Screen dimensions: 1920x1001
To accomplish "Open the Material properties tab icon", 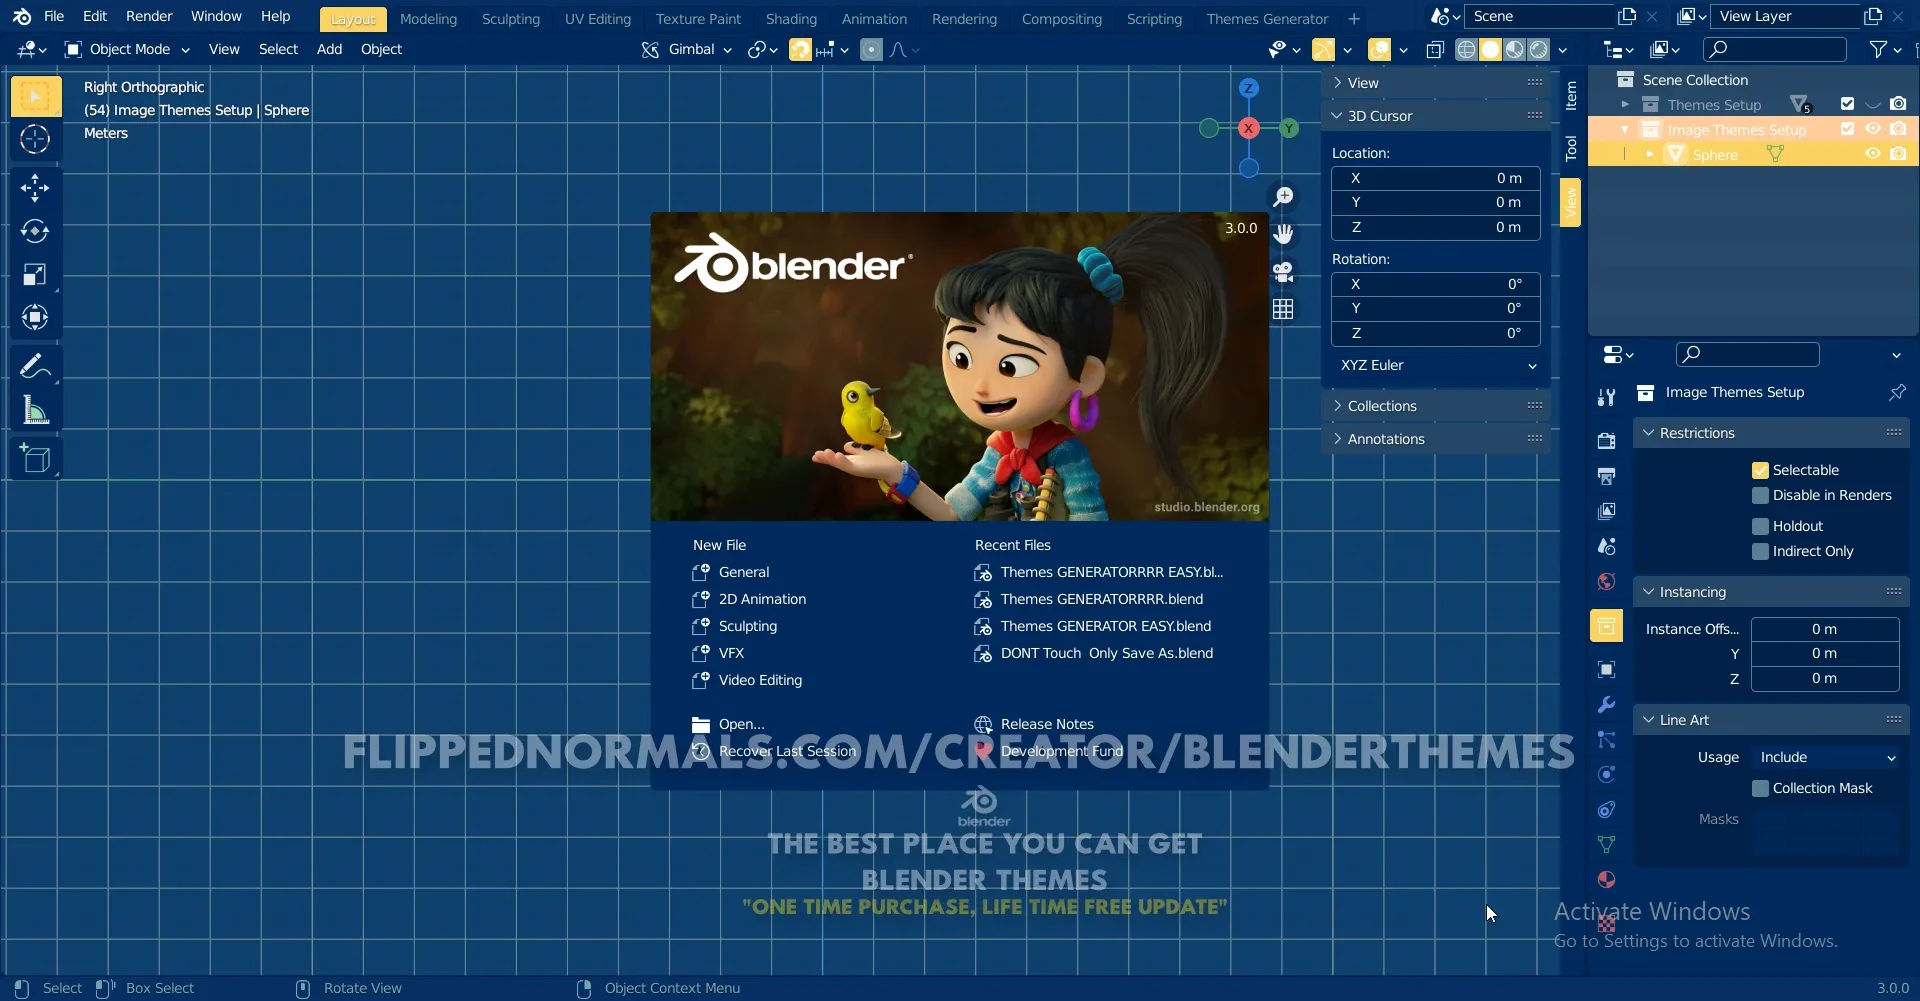I will pos(1607,879).
